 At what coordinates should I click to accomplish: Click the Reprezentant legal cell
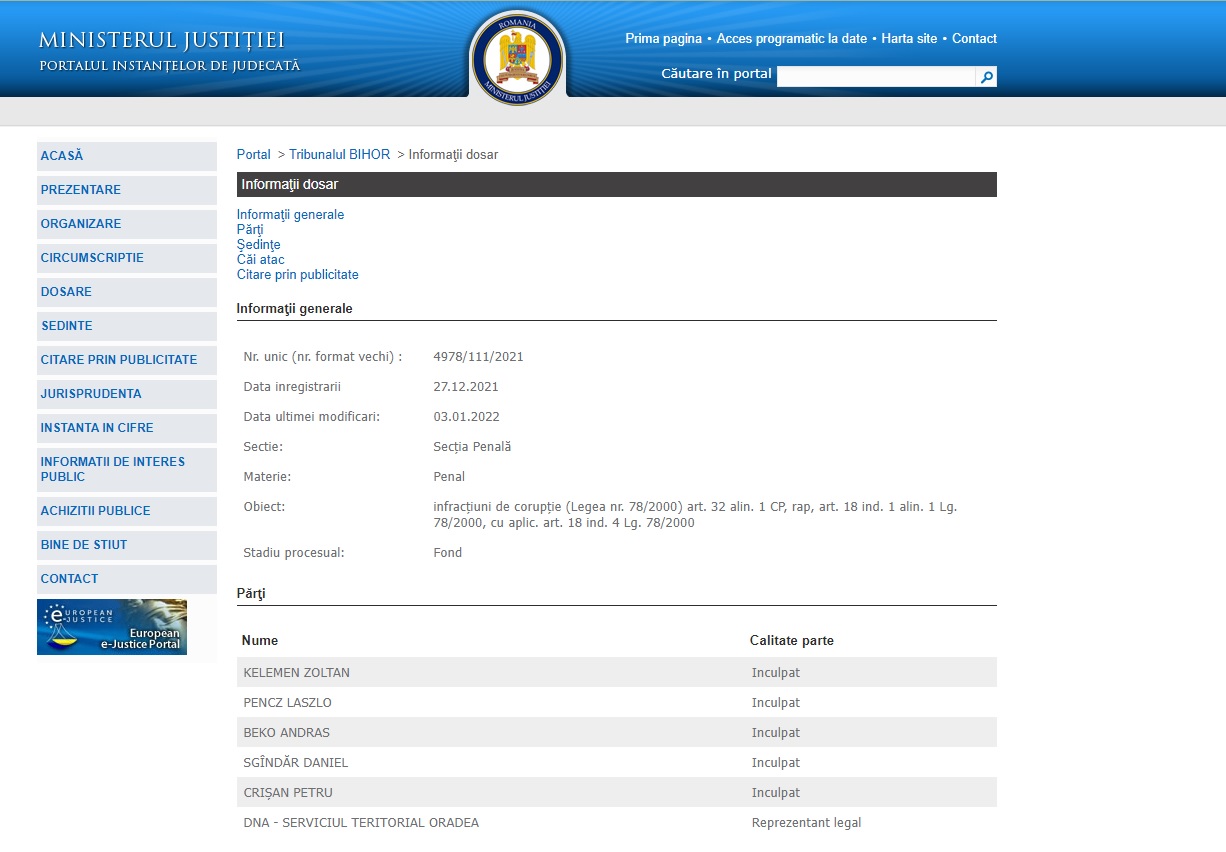pos(807,823)
